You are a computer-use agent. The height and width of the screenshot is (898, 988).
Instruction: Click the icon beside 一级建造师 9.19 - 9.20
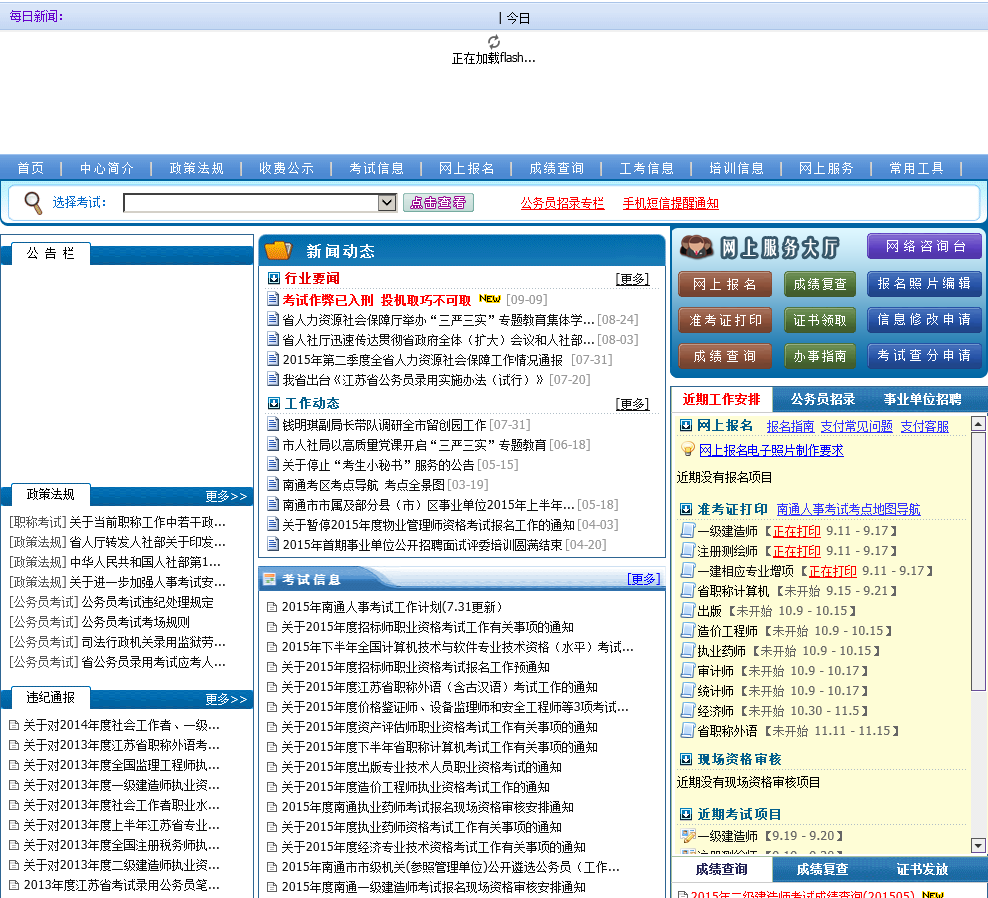[x=688, y=836]
